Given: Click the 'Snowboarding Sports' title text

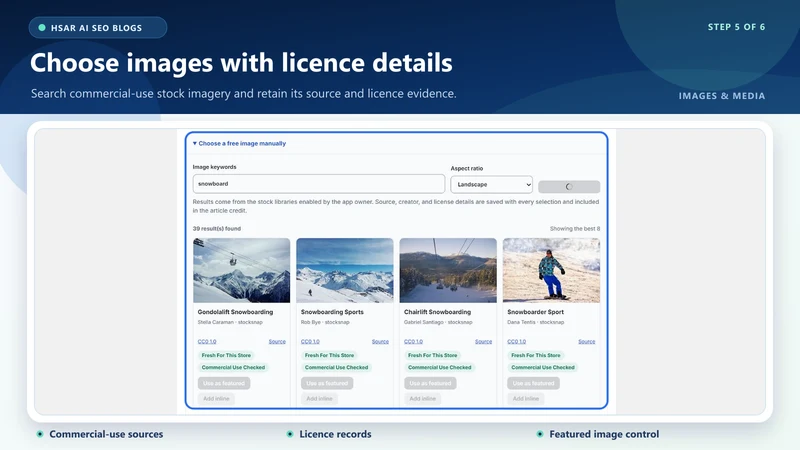Looking at the screenshot, I should [332, 312].
